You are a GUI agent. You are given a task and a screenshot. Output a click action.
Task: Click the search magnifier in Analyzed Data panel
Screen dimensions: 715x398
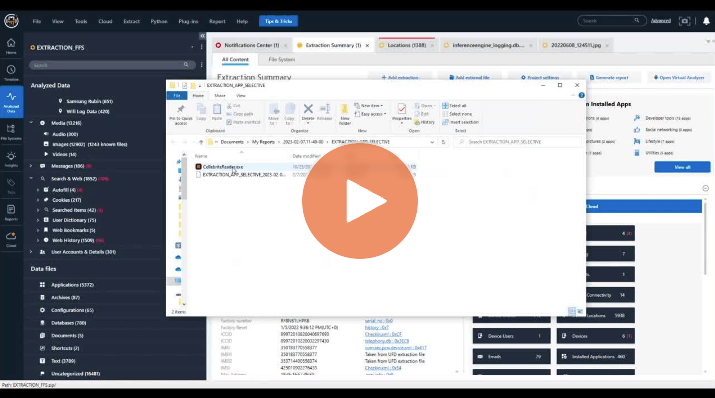coord(186,65)
